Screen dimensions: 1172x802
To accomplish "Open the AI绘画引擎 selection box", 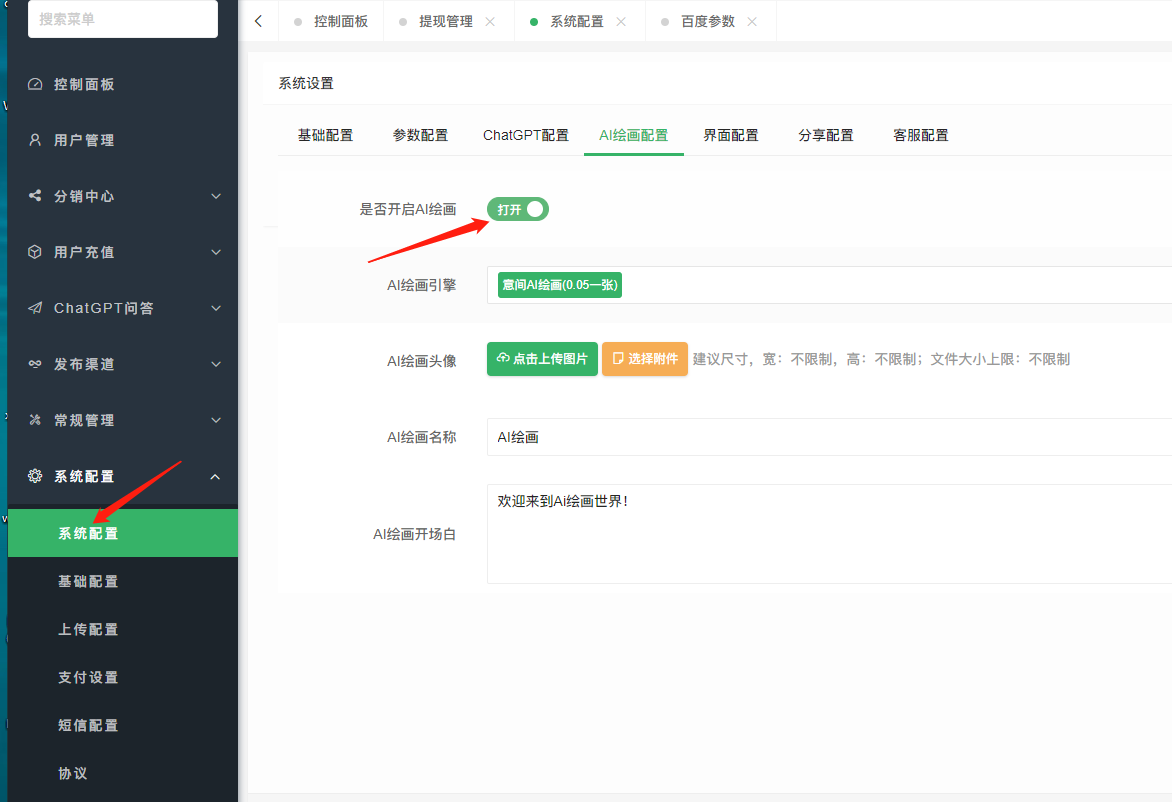I will click(829, 285).
